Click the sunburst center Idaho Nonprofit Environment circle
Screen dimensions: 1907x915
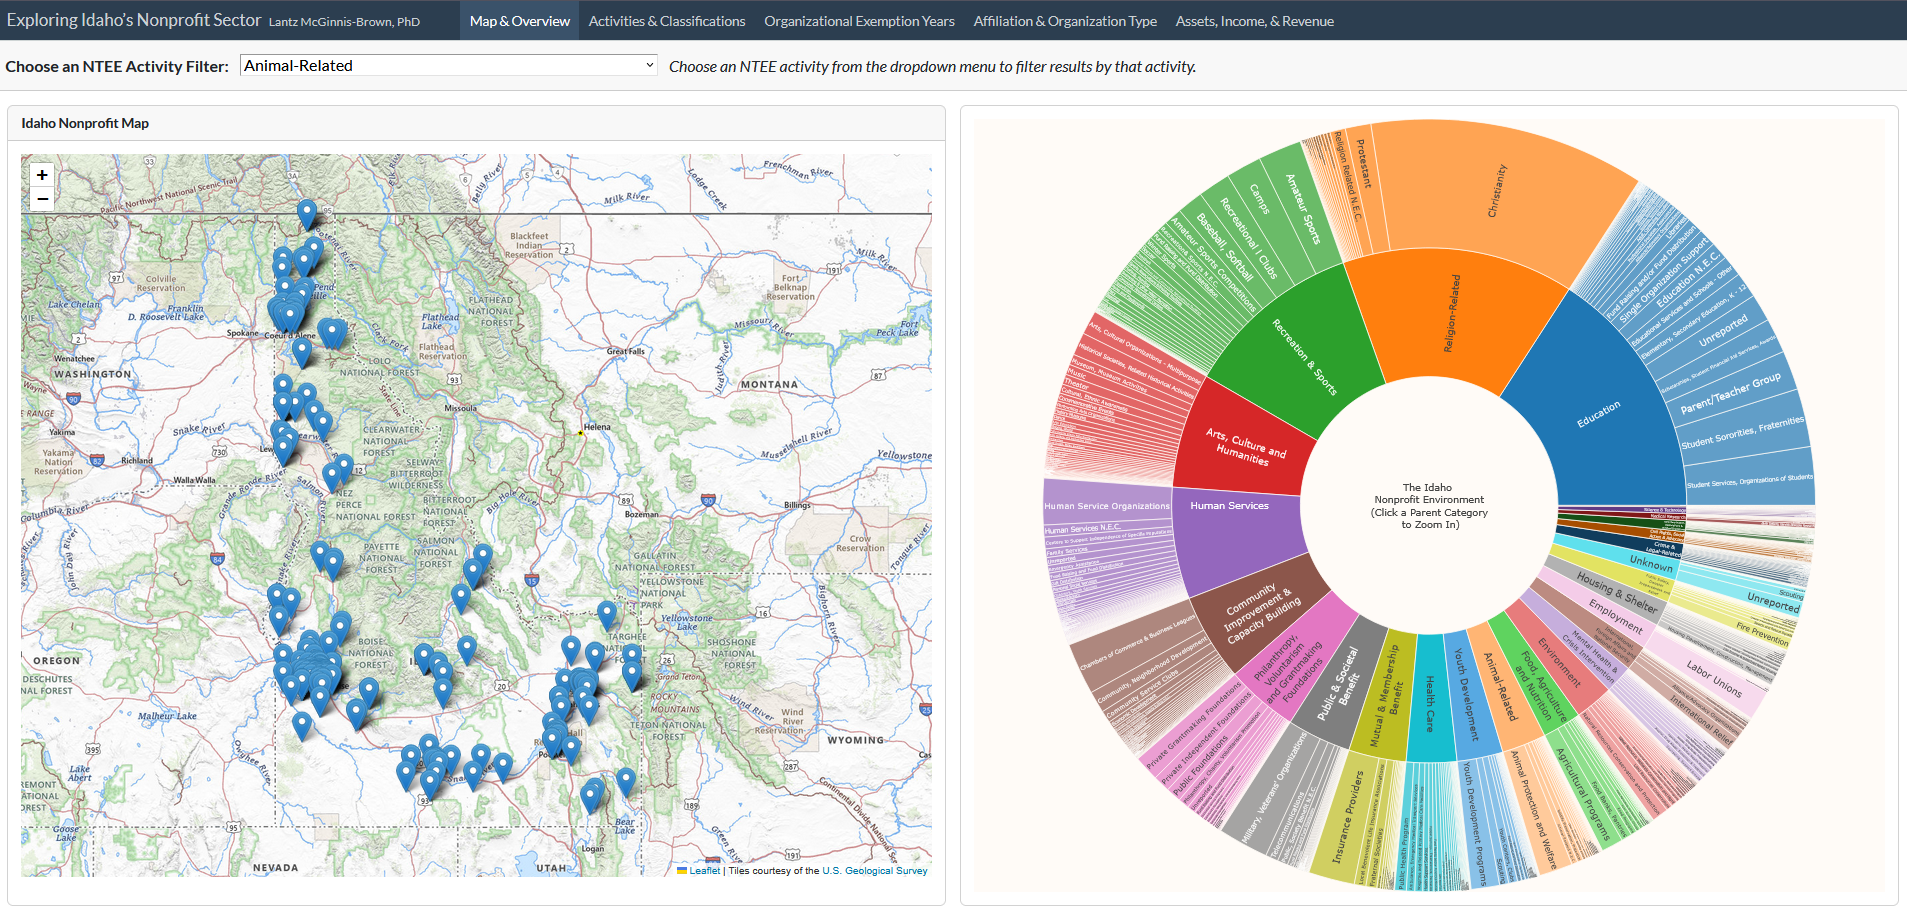[1429, 506]
